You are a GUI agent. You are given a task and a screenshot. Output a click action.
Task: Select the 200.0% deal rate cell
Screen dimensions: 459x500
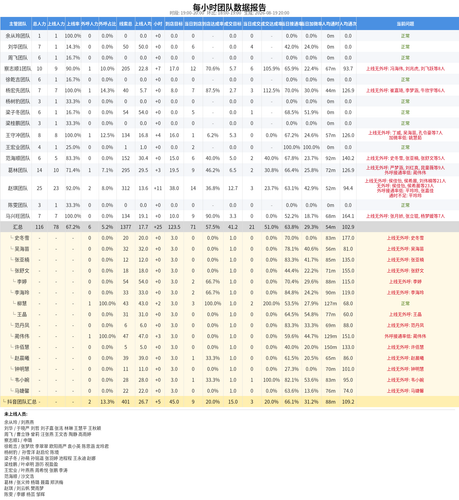271,304
